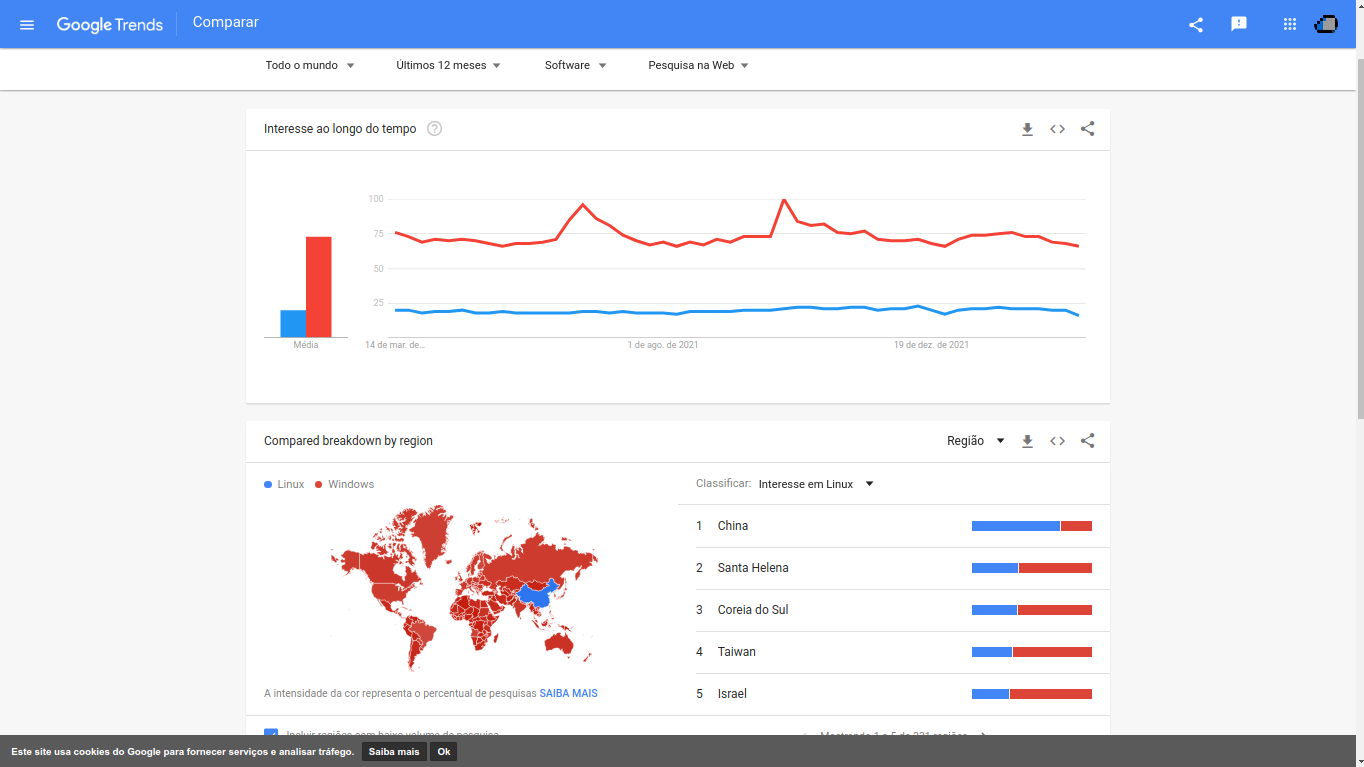This screenshot has width=1364, height=767.
Task: Expand the Últimos 12 meses time range
Action: tap(448, 65)
